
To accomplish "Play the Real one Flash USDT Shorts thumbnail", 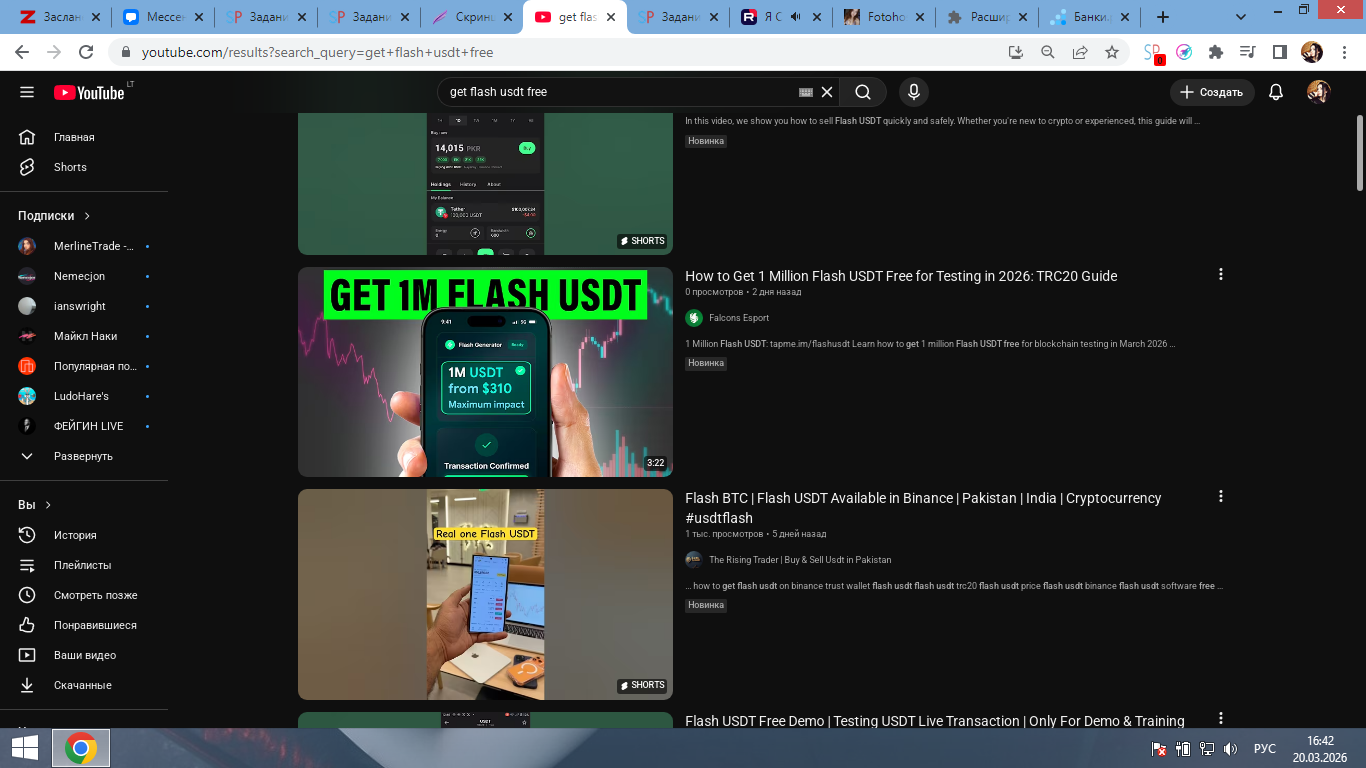I will pyautogui.click(x=485, y=594).
